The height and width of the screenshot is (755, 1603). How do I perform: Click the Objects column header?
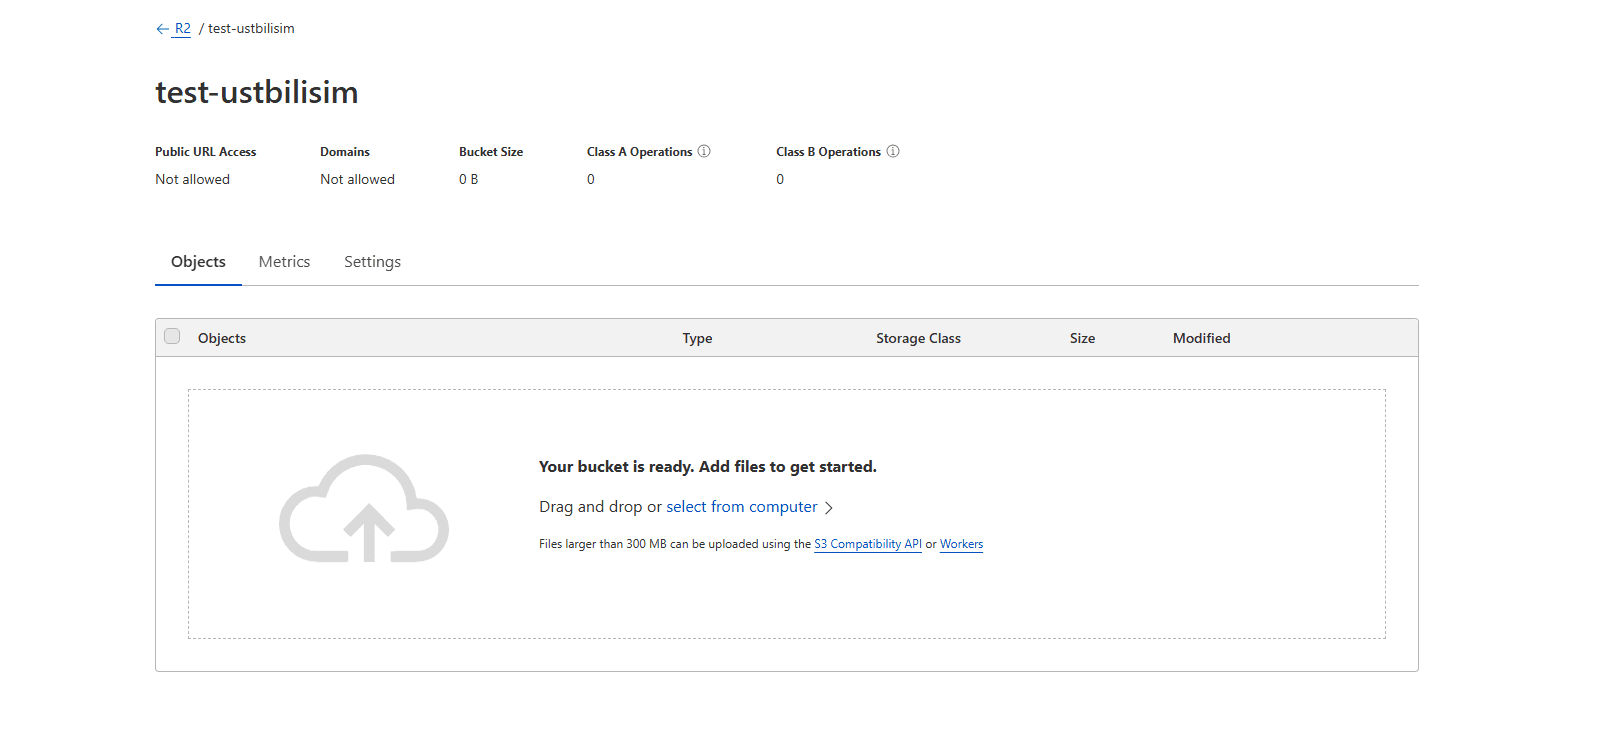[222, 338]
